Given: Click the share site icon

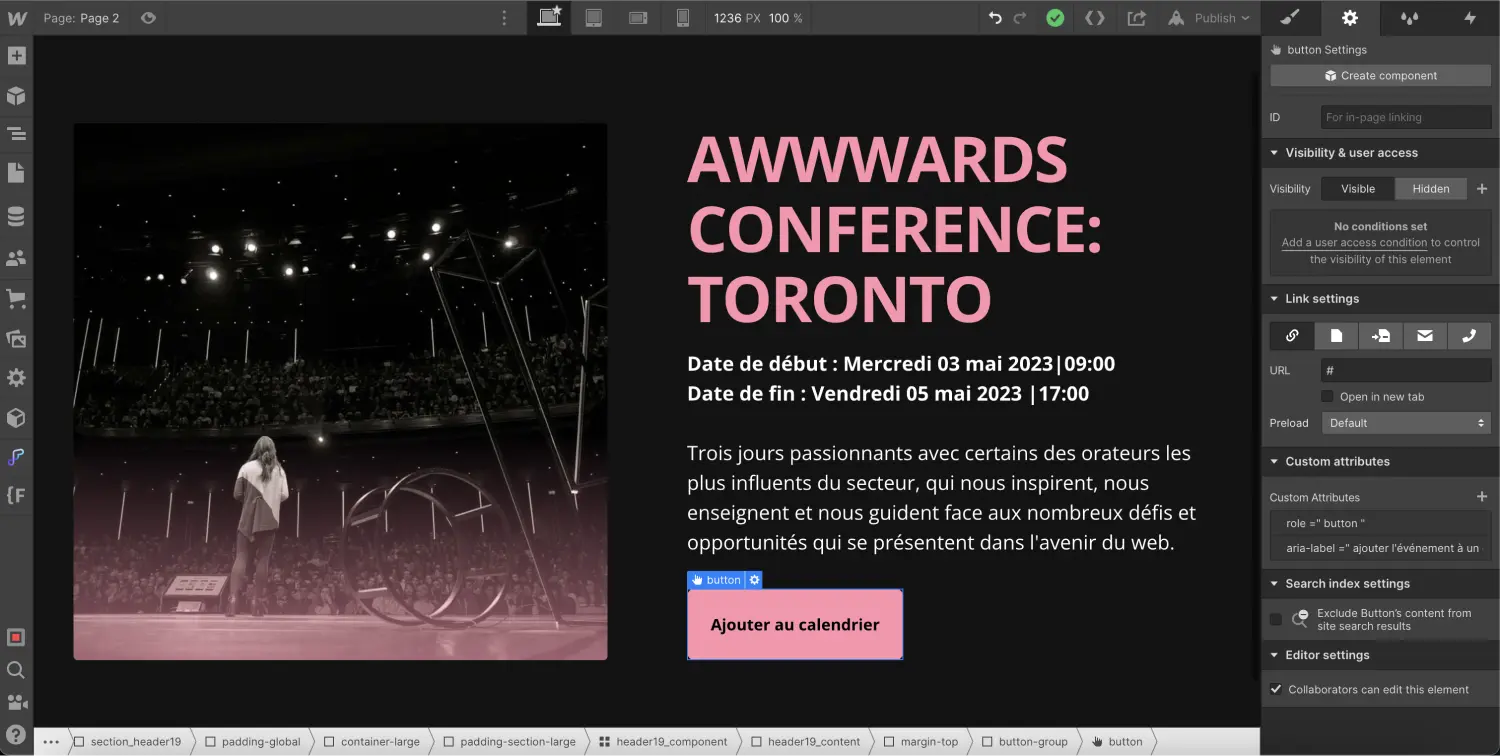Looking at the screenshot, I should [1137, 18].
